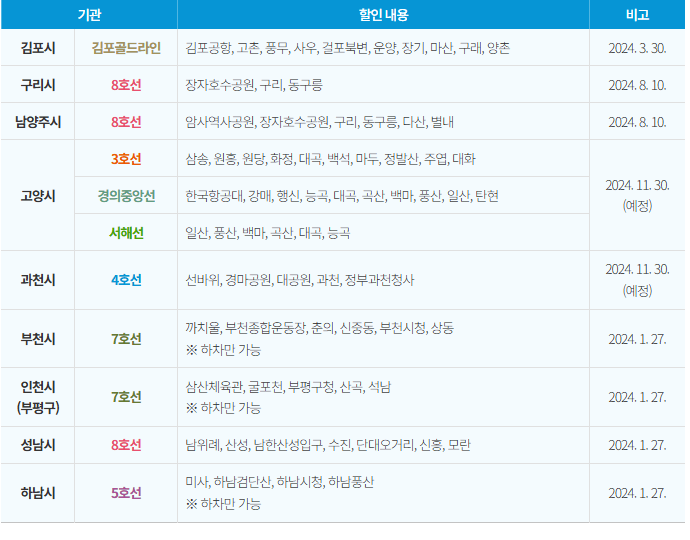690x540 pixels.
Task: Select the station list starting with 삼송
Action: (330, 158)
